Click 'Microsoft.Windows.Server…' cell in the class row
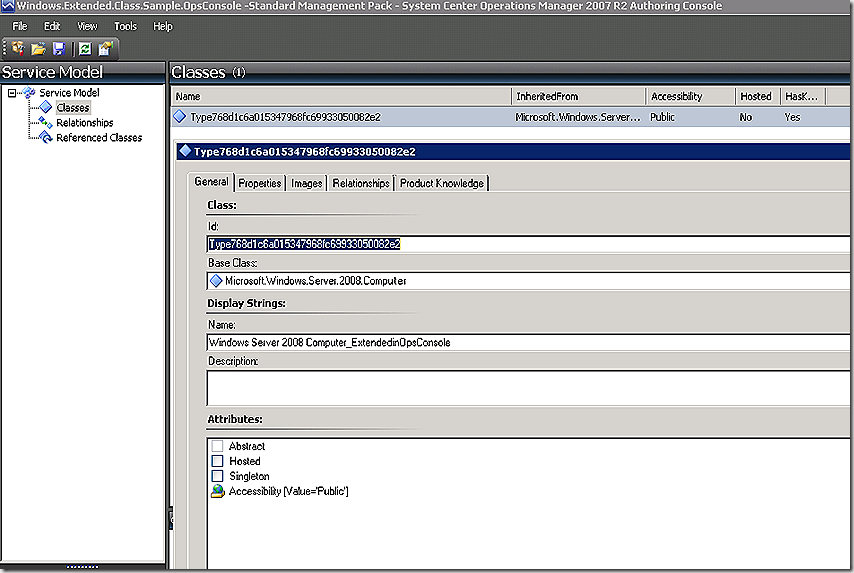The height and width of the screenshot is (573, 854). tap(578, 117)
